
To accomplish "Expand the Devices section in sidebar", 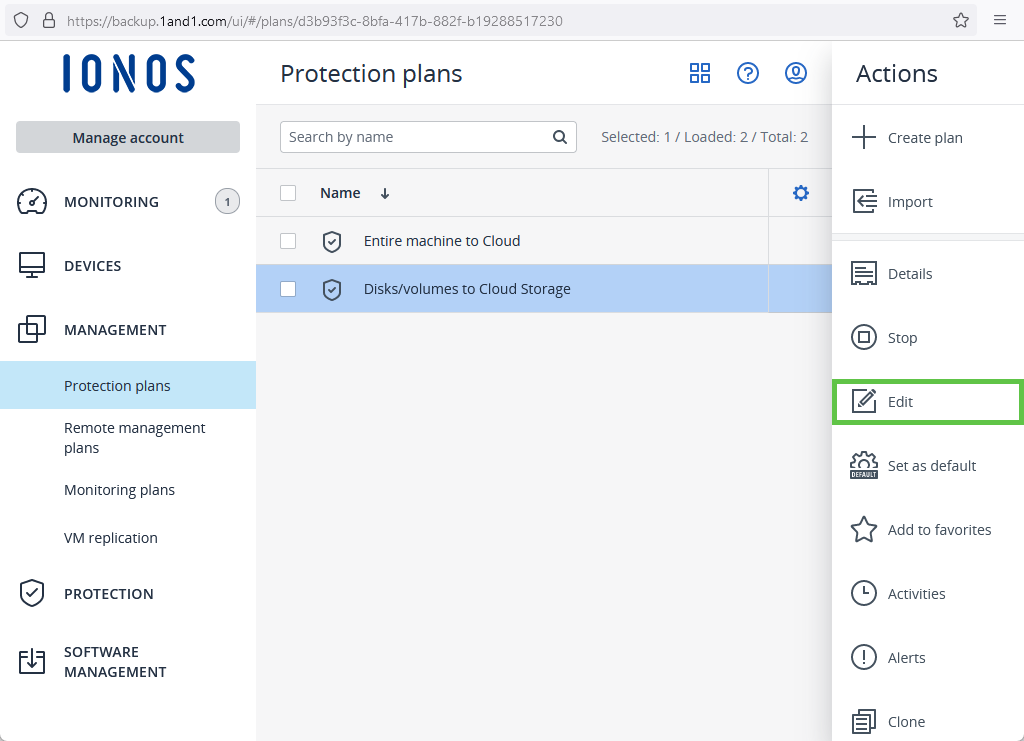I will pyautogui.click(x=92, y=266).
